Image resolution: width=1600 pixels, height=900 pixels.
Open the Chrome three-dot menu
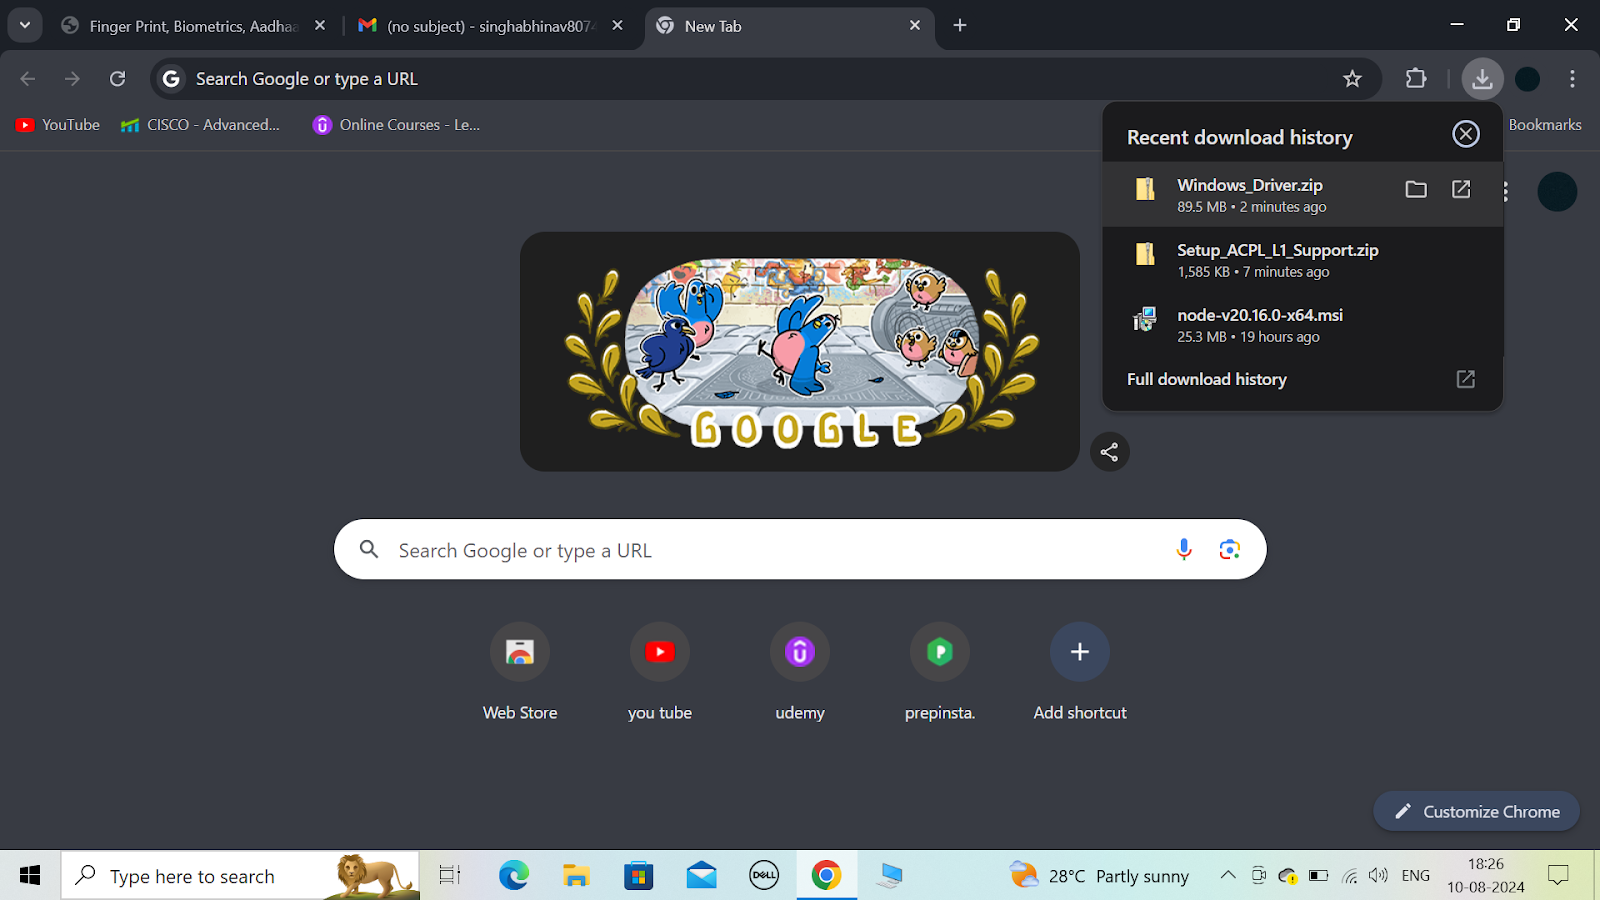click(x=1572, y=79)
